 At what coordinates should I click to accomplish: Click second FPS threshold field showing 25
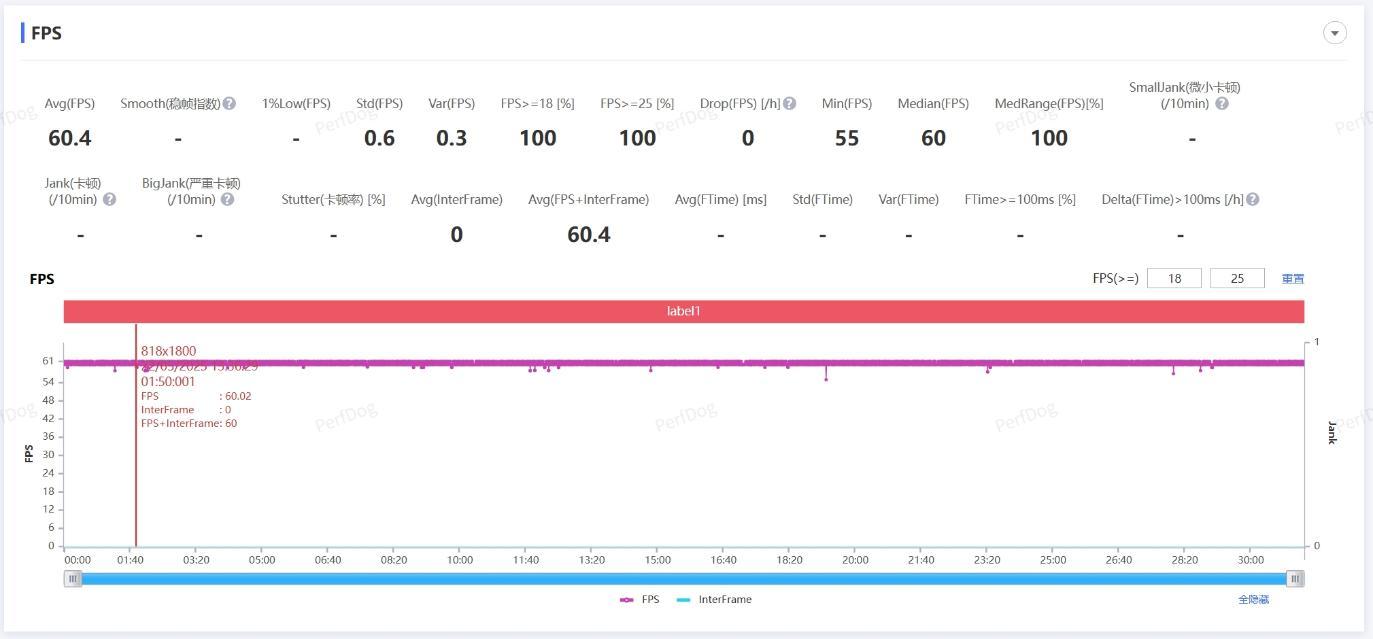1237,278
